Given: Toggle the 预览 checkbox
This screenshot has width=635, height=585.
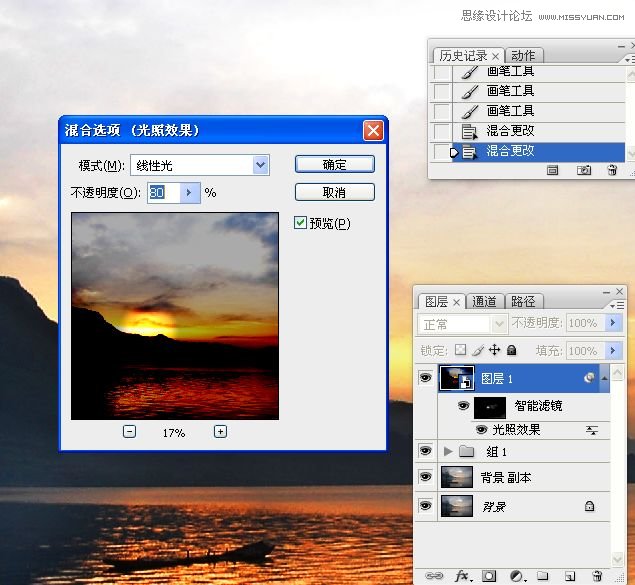Looking at the screenshot, I should [300, 222].
